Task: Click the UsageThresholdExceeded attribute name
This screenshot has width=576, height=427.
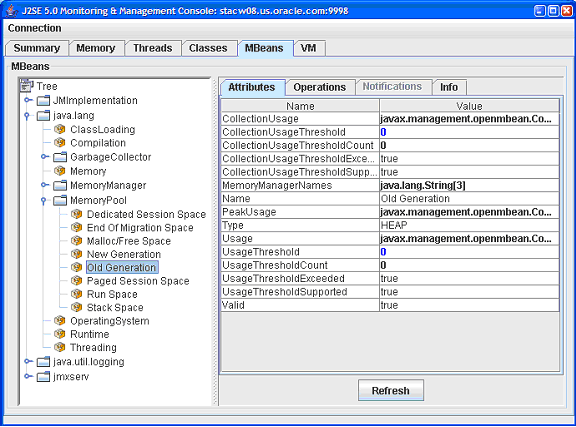Action: pyautogui.click(x=300, y=279)
